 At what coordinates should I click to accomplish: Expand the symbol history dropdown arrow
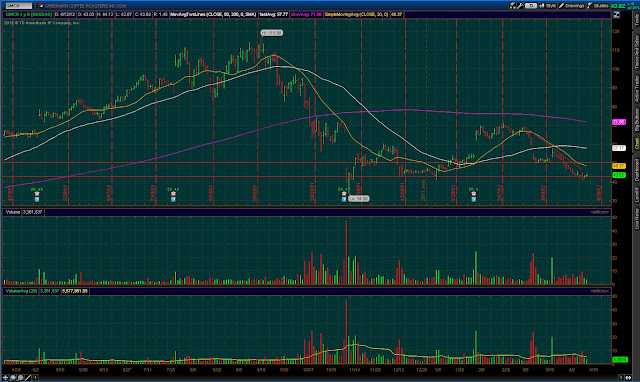[x=35, y=6]
